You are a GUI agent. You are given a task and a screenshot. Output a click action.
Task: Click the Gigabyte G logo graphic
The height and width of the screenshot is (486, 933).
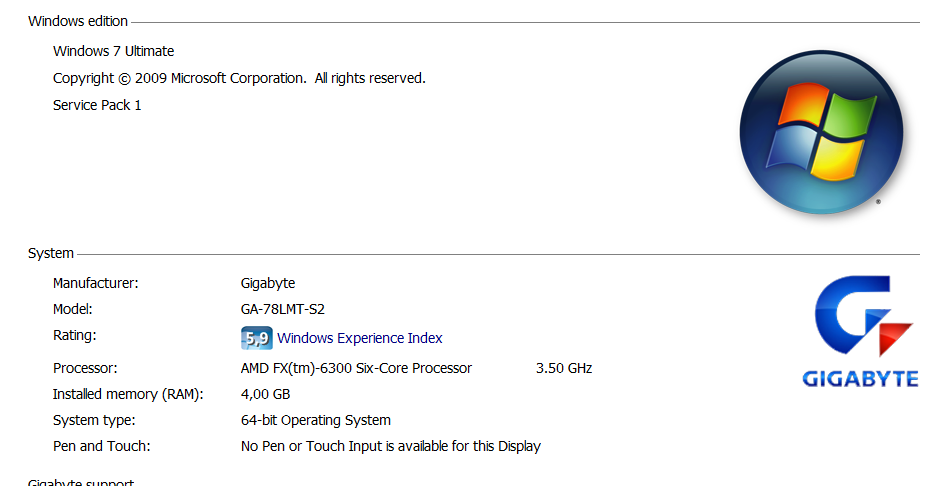pyautogui.click(x=863, y=316)
